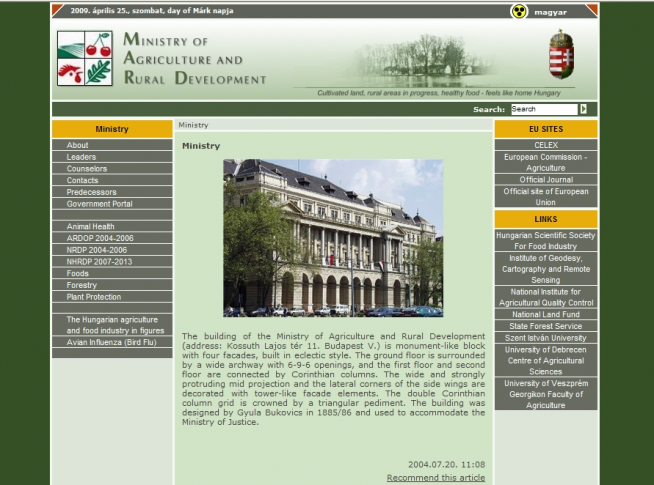
Task: Click the Ministry logo with cherries and rooster
Action: tap(85, 58)
